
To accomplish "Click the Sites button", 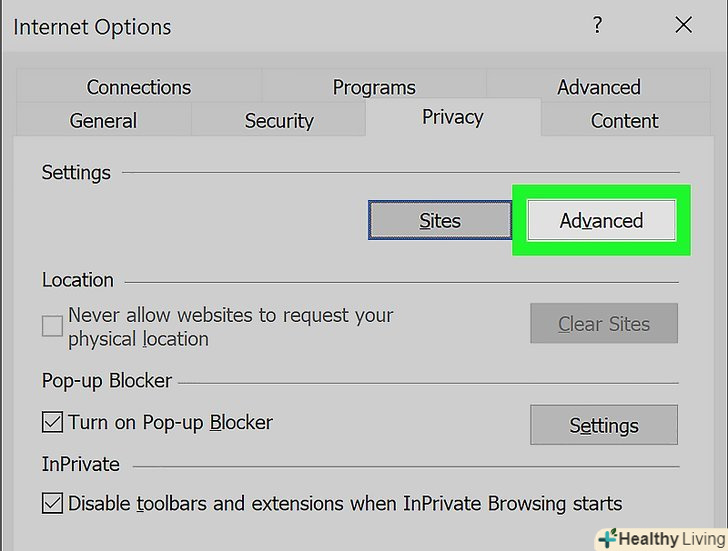I will click(439, 221).
